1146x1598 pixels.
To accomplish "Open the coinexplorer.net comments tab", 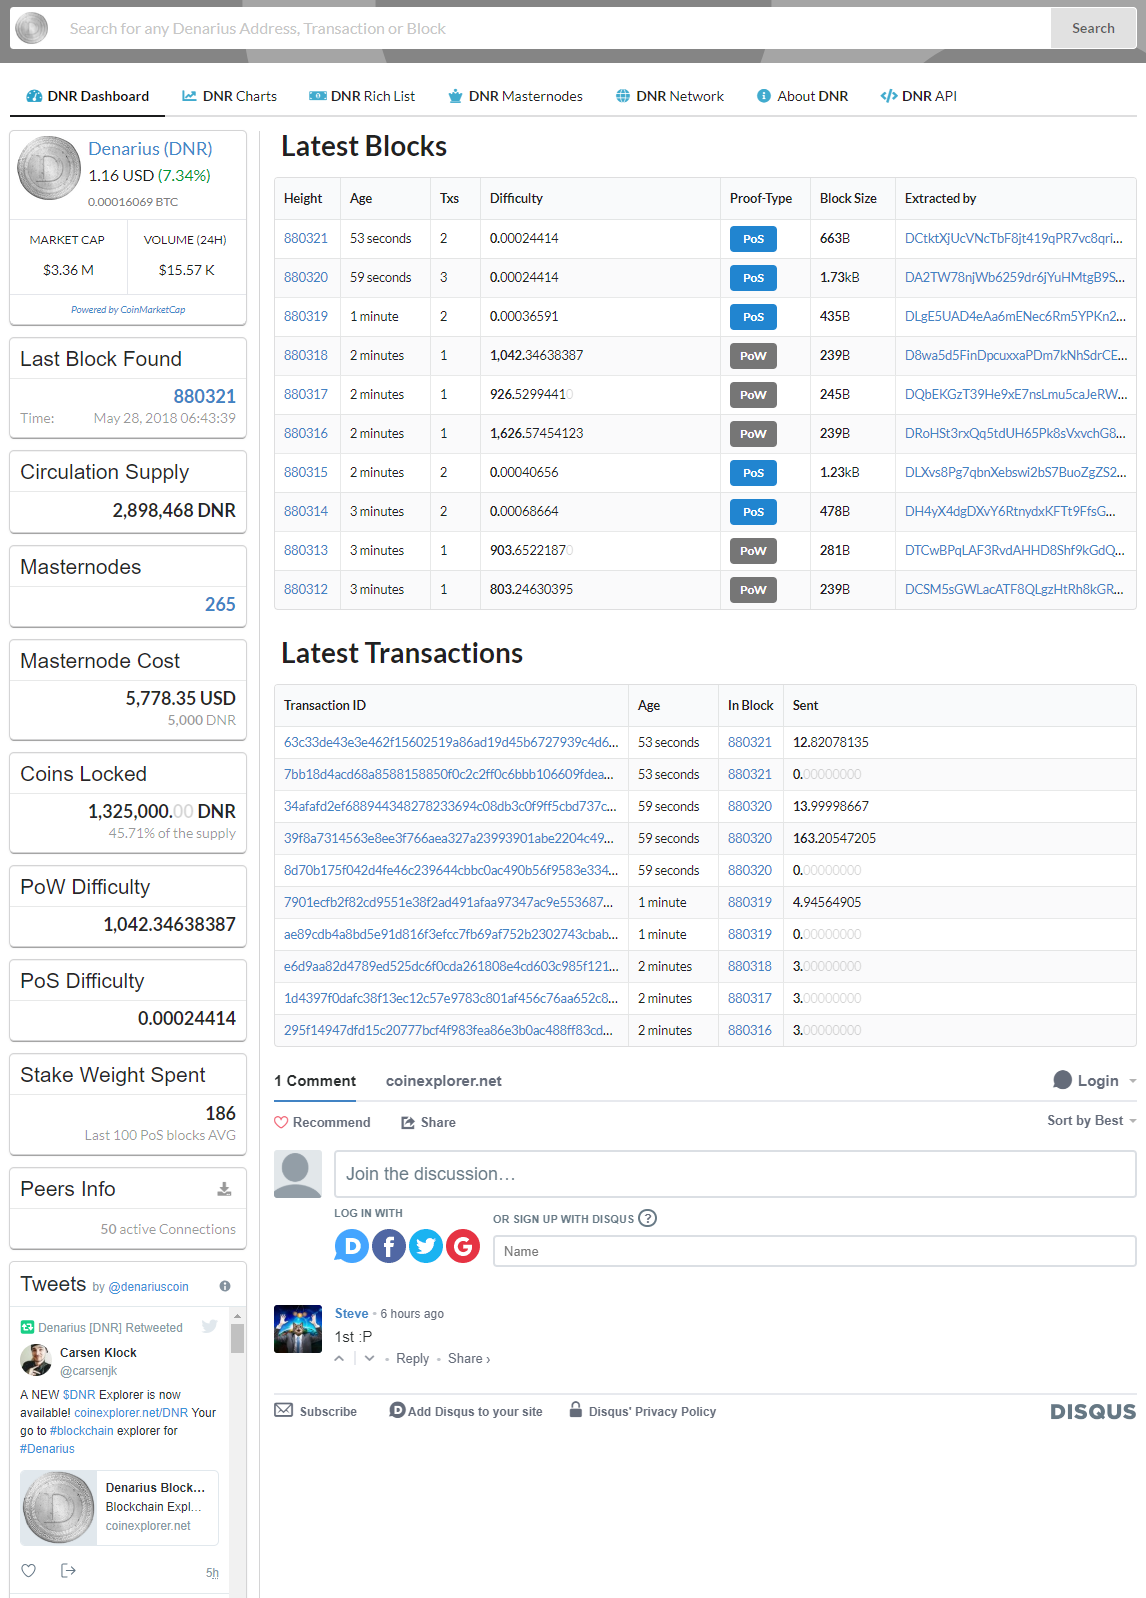I will tap(444, 1081).
